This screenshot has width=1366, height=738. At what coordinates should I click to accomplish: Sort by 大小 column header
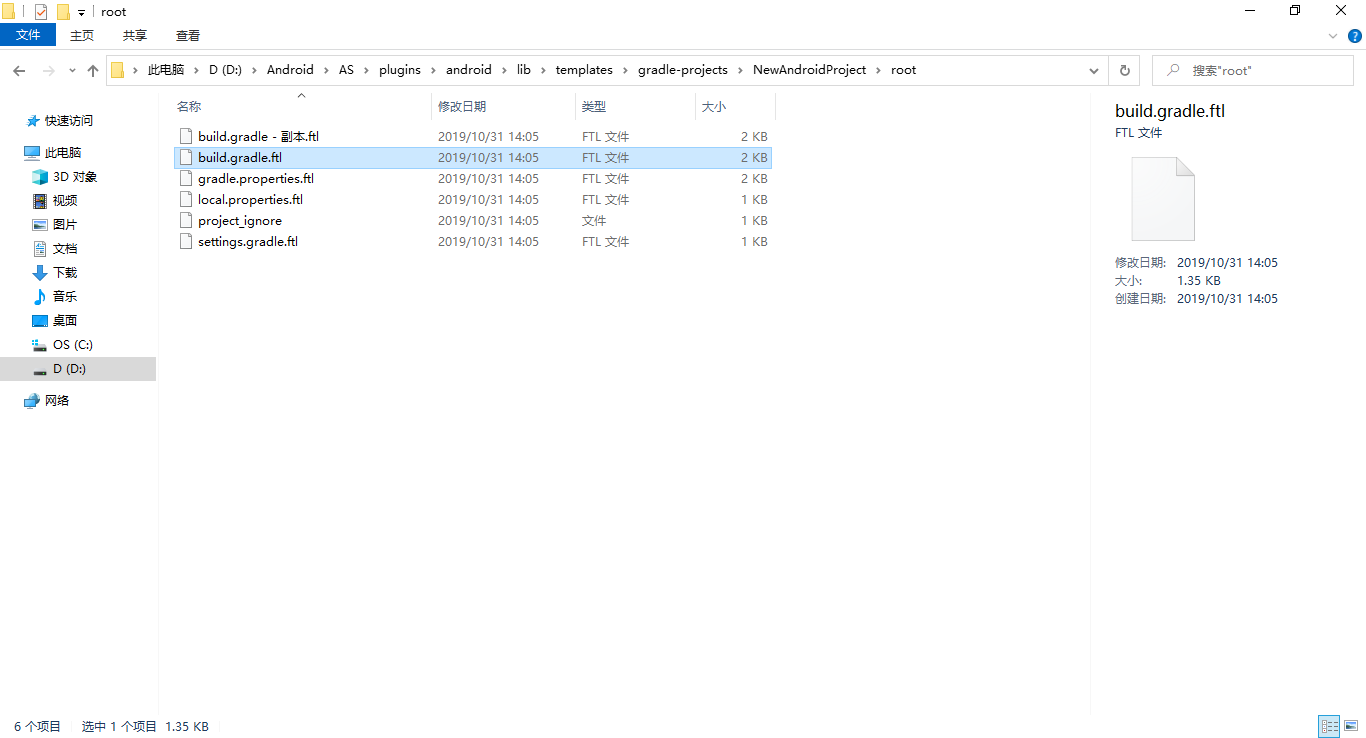(735, 106)
